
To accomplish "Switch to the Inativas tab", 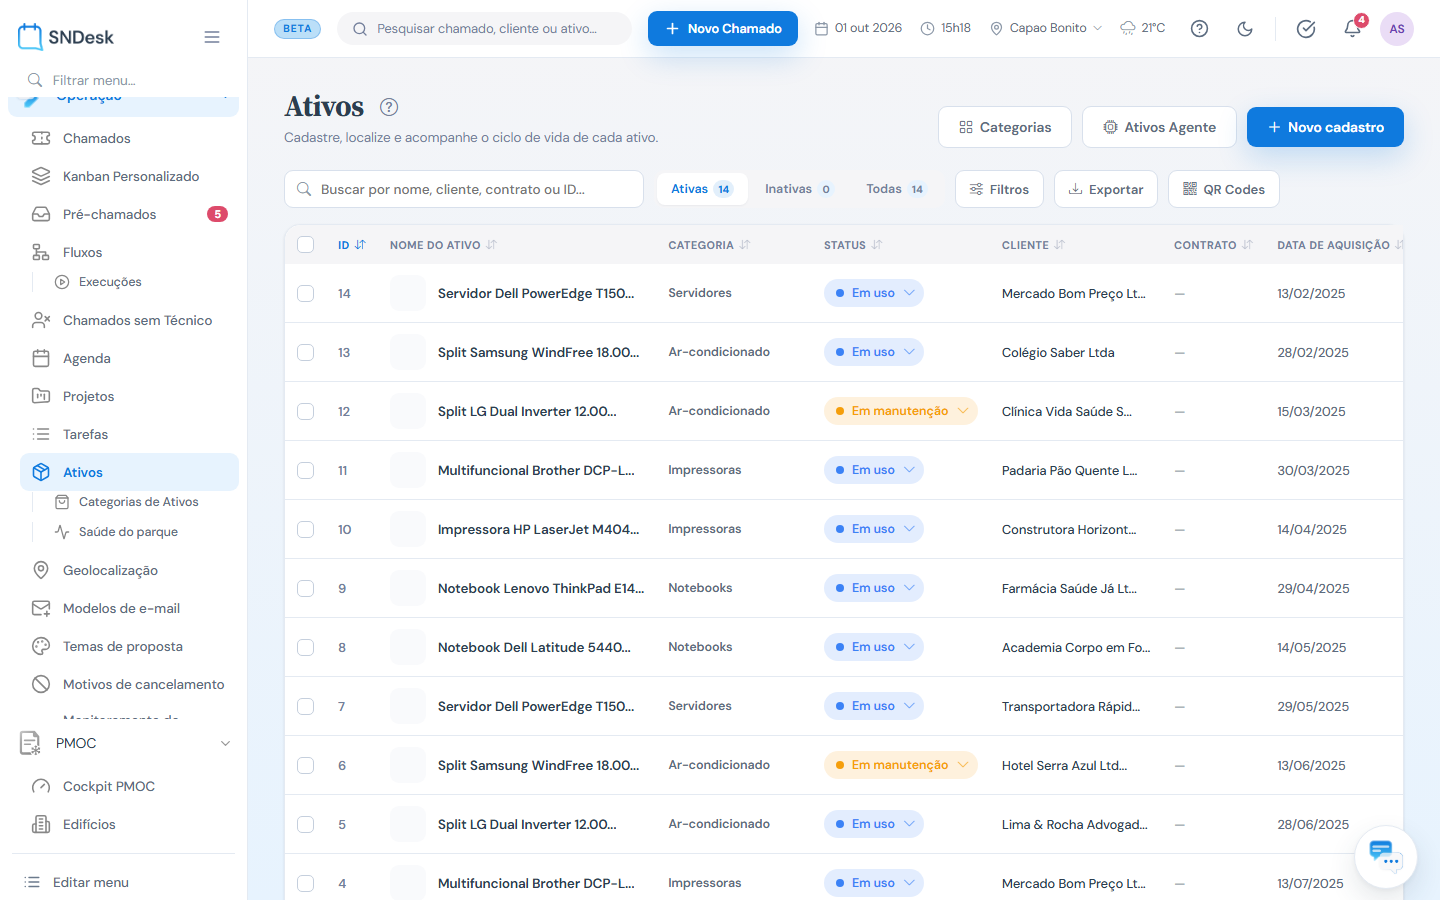I will pos(798,189).
